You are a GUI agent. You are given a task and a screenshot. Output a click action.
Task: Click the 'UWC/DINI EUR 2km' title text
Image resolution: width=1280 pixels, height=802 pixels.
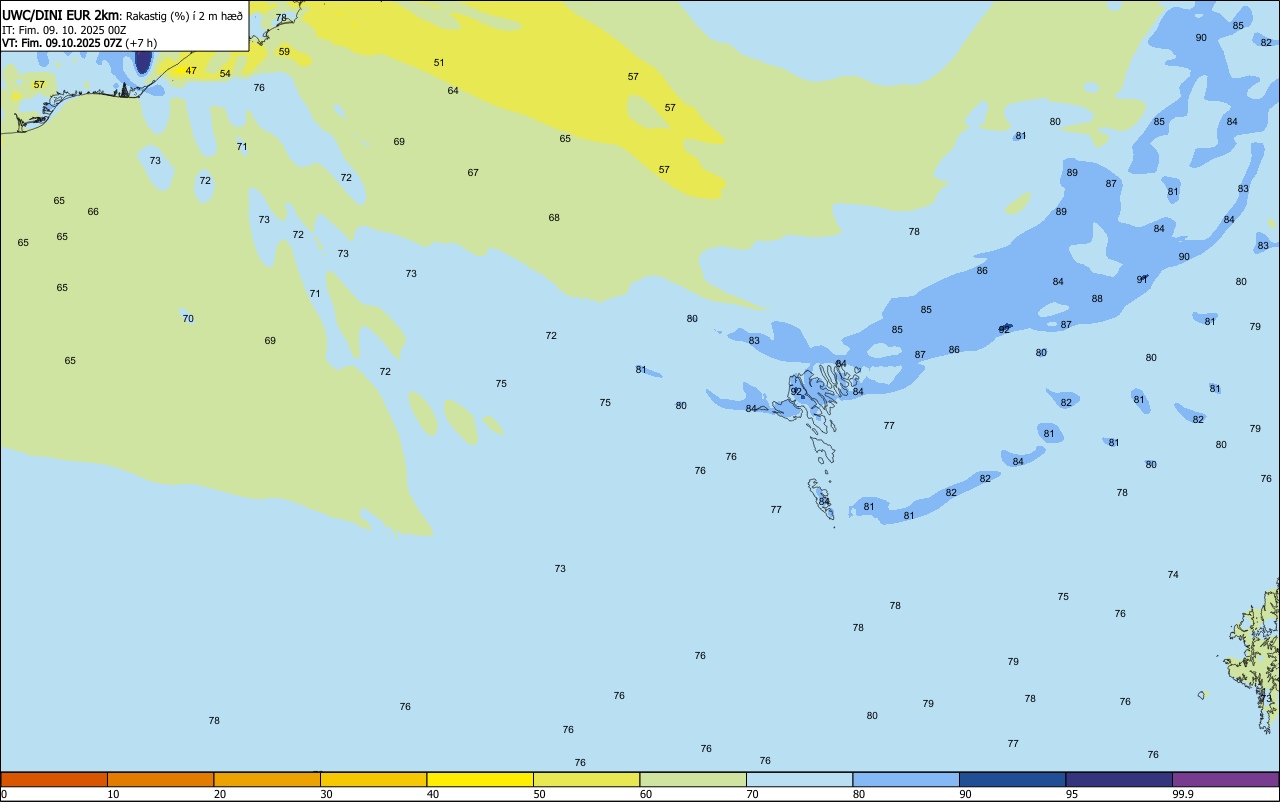click(60, 15)
